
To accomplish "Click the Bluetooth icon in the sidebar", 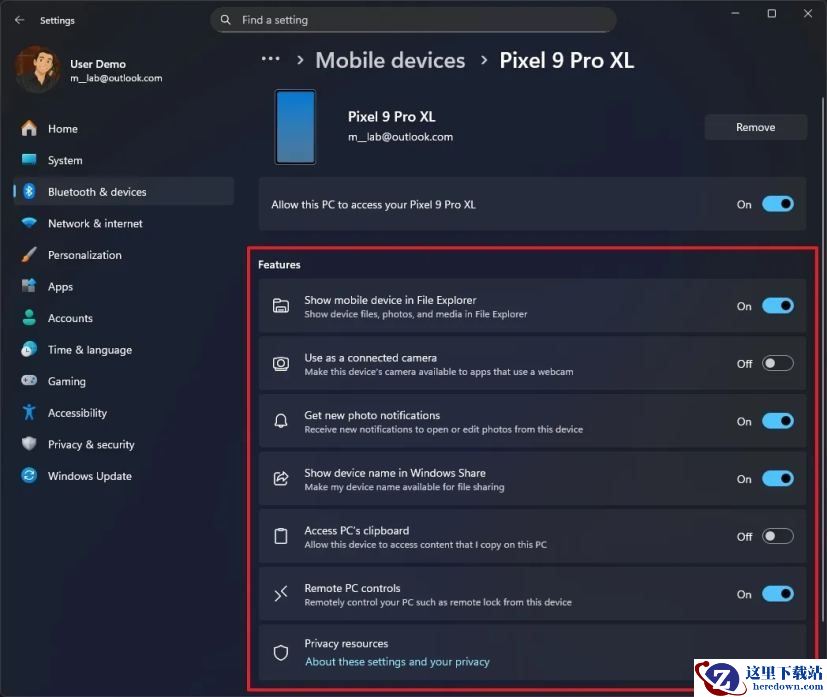I will tap(29, 191).
